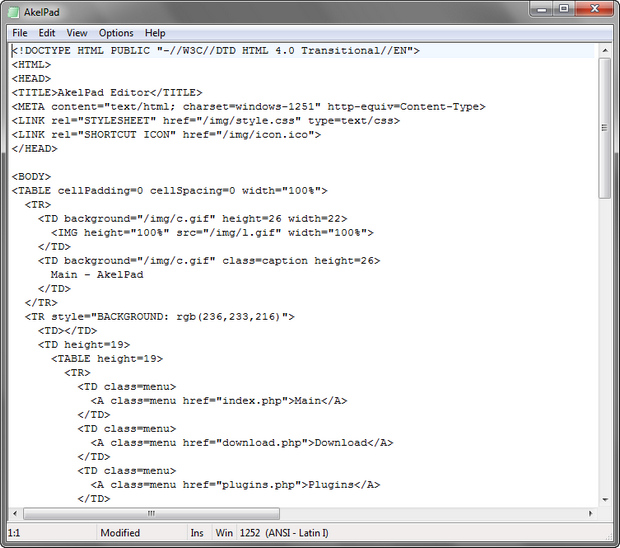Viewport: 620px width, 548px height.
Task: Open the Help menu
Action: coord(155,33)
